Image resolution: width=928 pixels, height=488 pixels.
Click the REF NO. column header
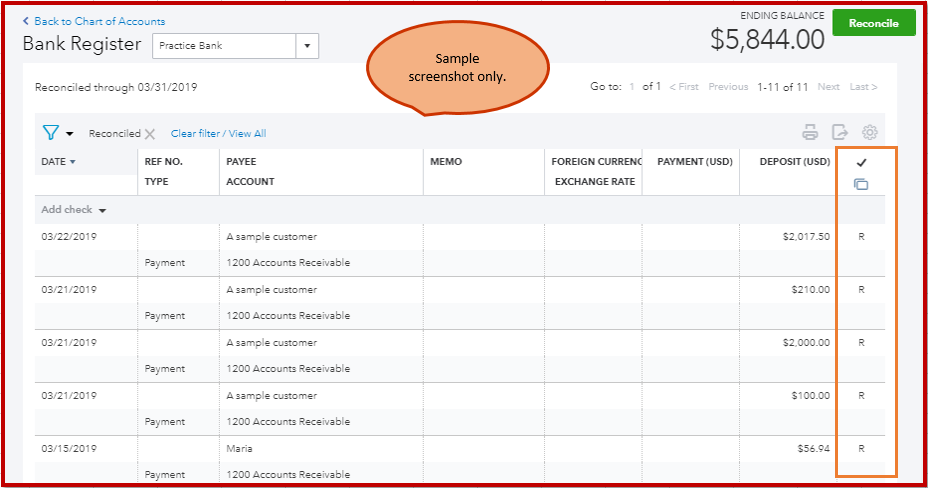pyautogui.click(x=163, y=161)
